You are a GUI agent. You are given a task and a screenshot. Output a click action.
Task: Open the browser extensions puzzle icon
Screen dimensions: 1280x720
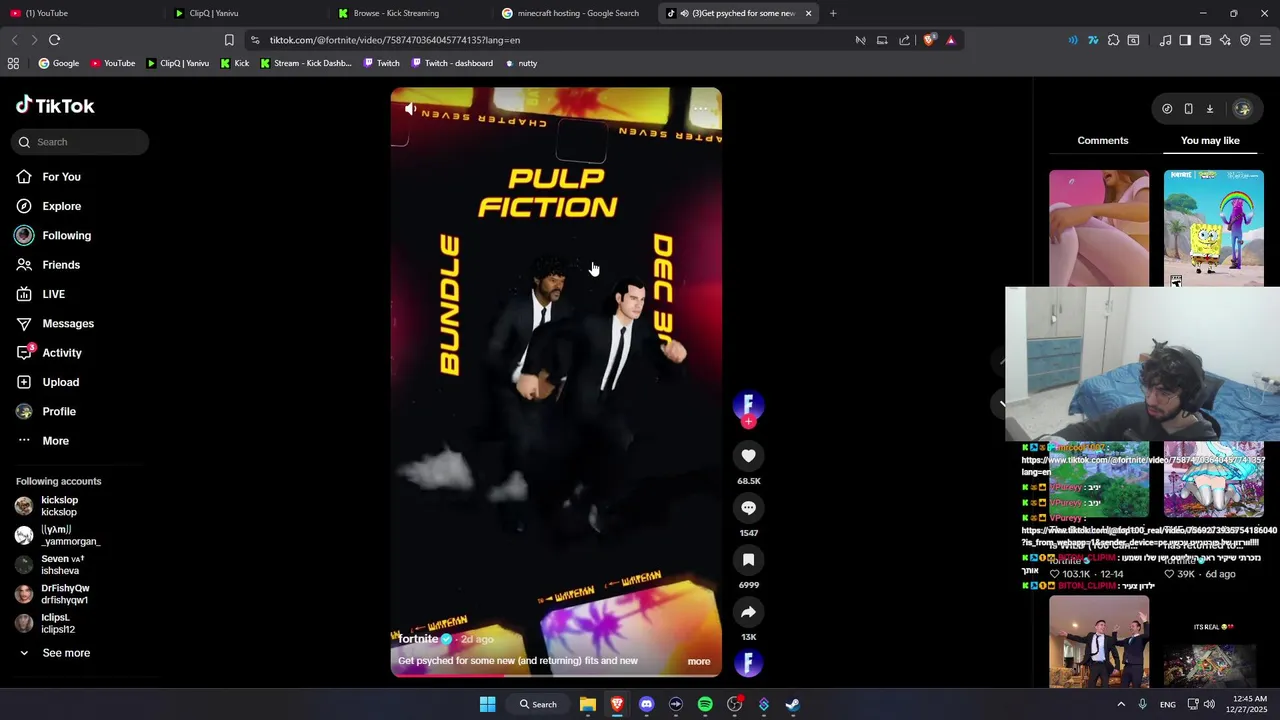(x=1113, y=40)
